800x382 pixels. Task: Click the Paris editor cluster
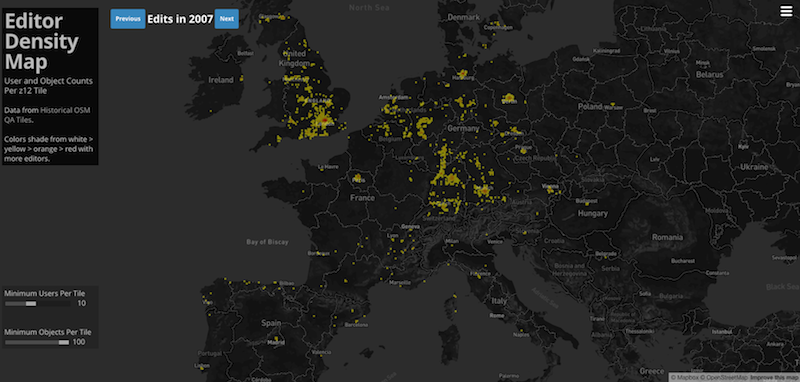coord(357,179)
